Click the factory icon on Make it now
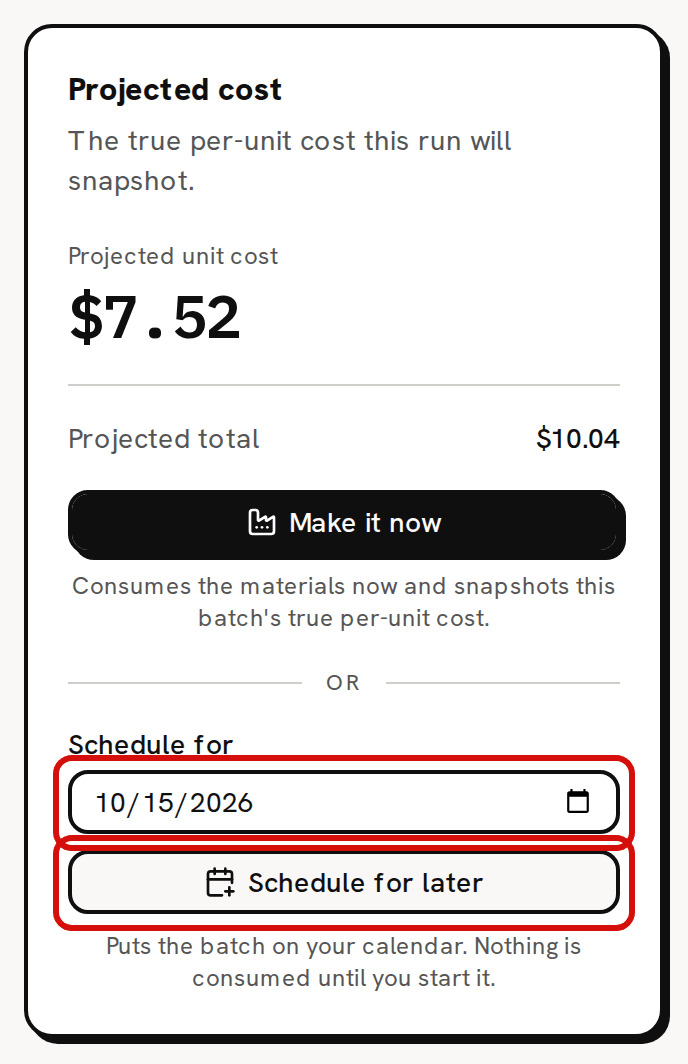Viewport: 688px width, 1064px height. 262,522
